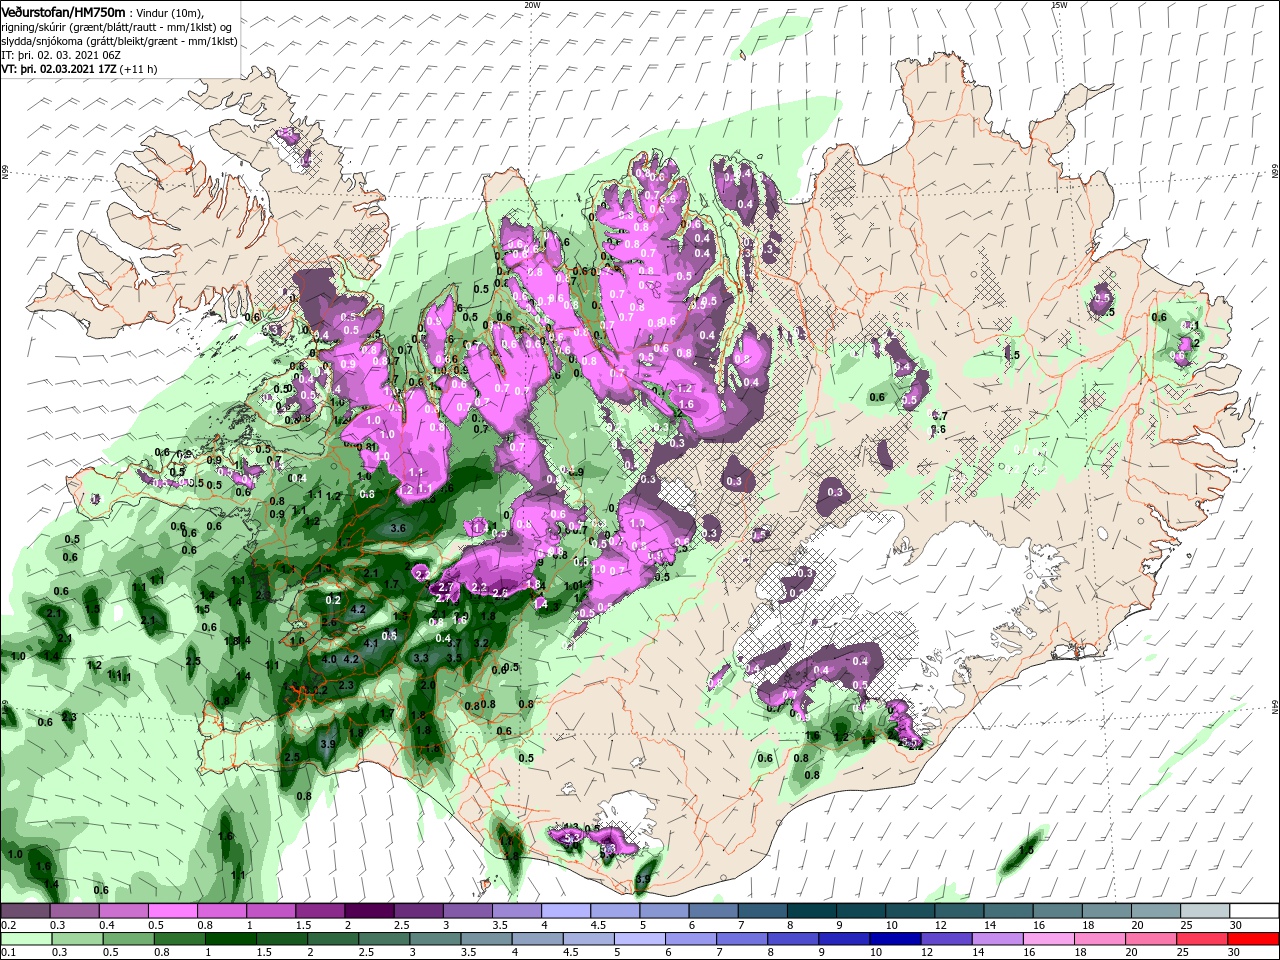Click the 4.1 rainfall value on the map
Viewport: 1280px width, 960px height.
(371, 644)
